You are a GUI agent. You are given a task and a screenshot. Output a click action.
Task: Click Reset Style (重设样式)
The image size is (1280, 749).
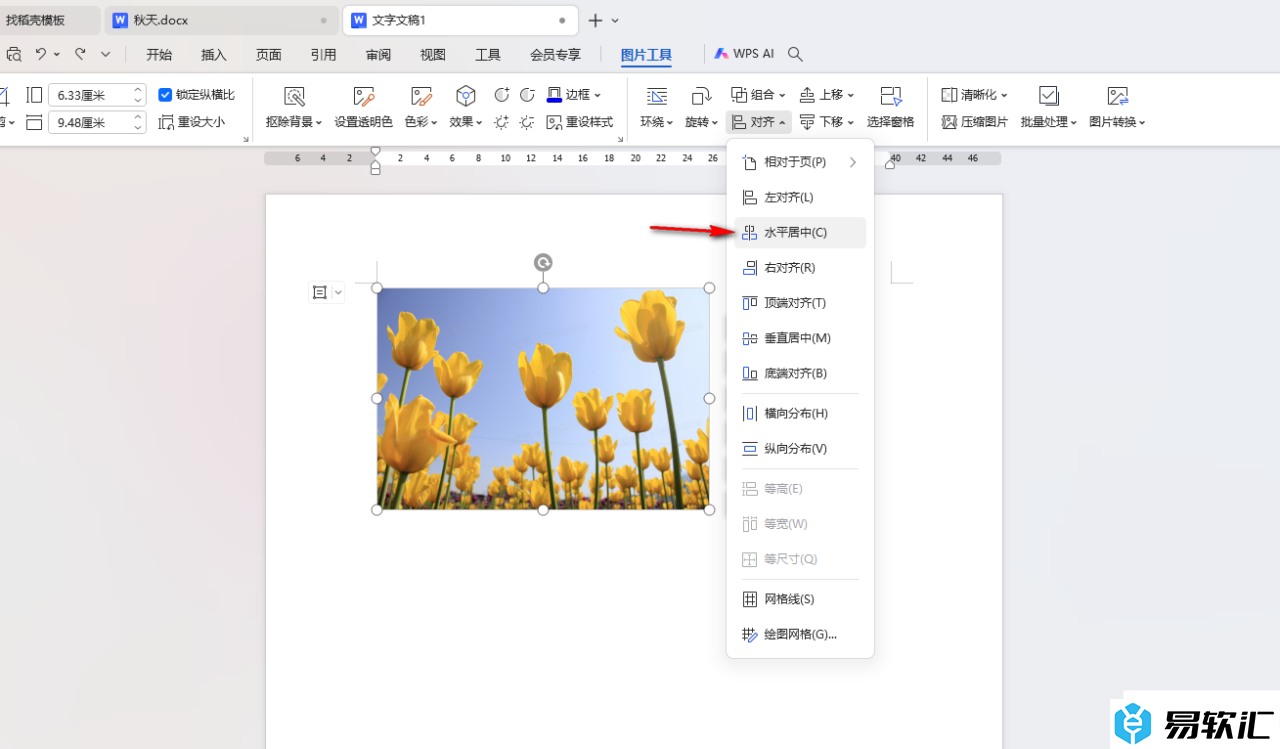click(x=580, y=122)
